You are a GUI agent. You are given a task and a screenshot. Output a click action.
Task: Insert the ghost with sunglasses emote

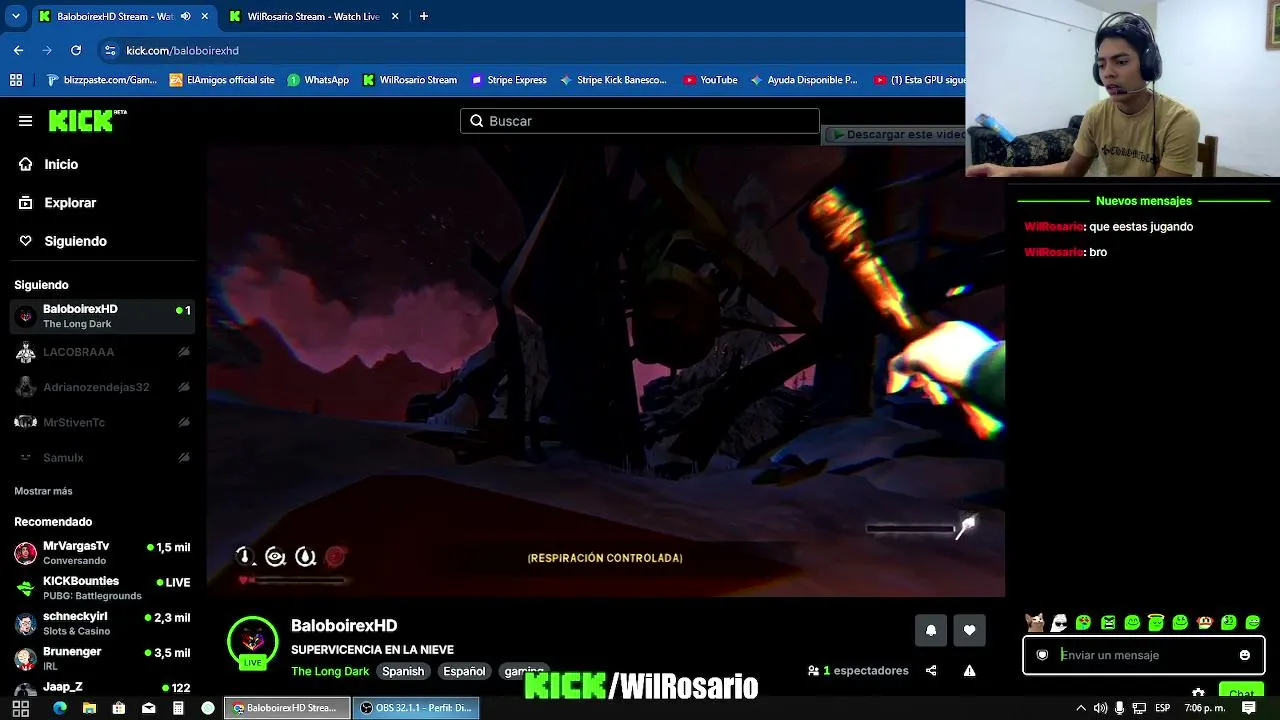(x=1059, y=622)
